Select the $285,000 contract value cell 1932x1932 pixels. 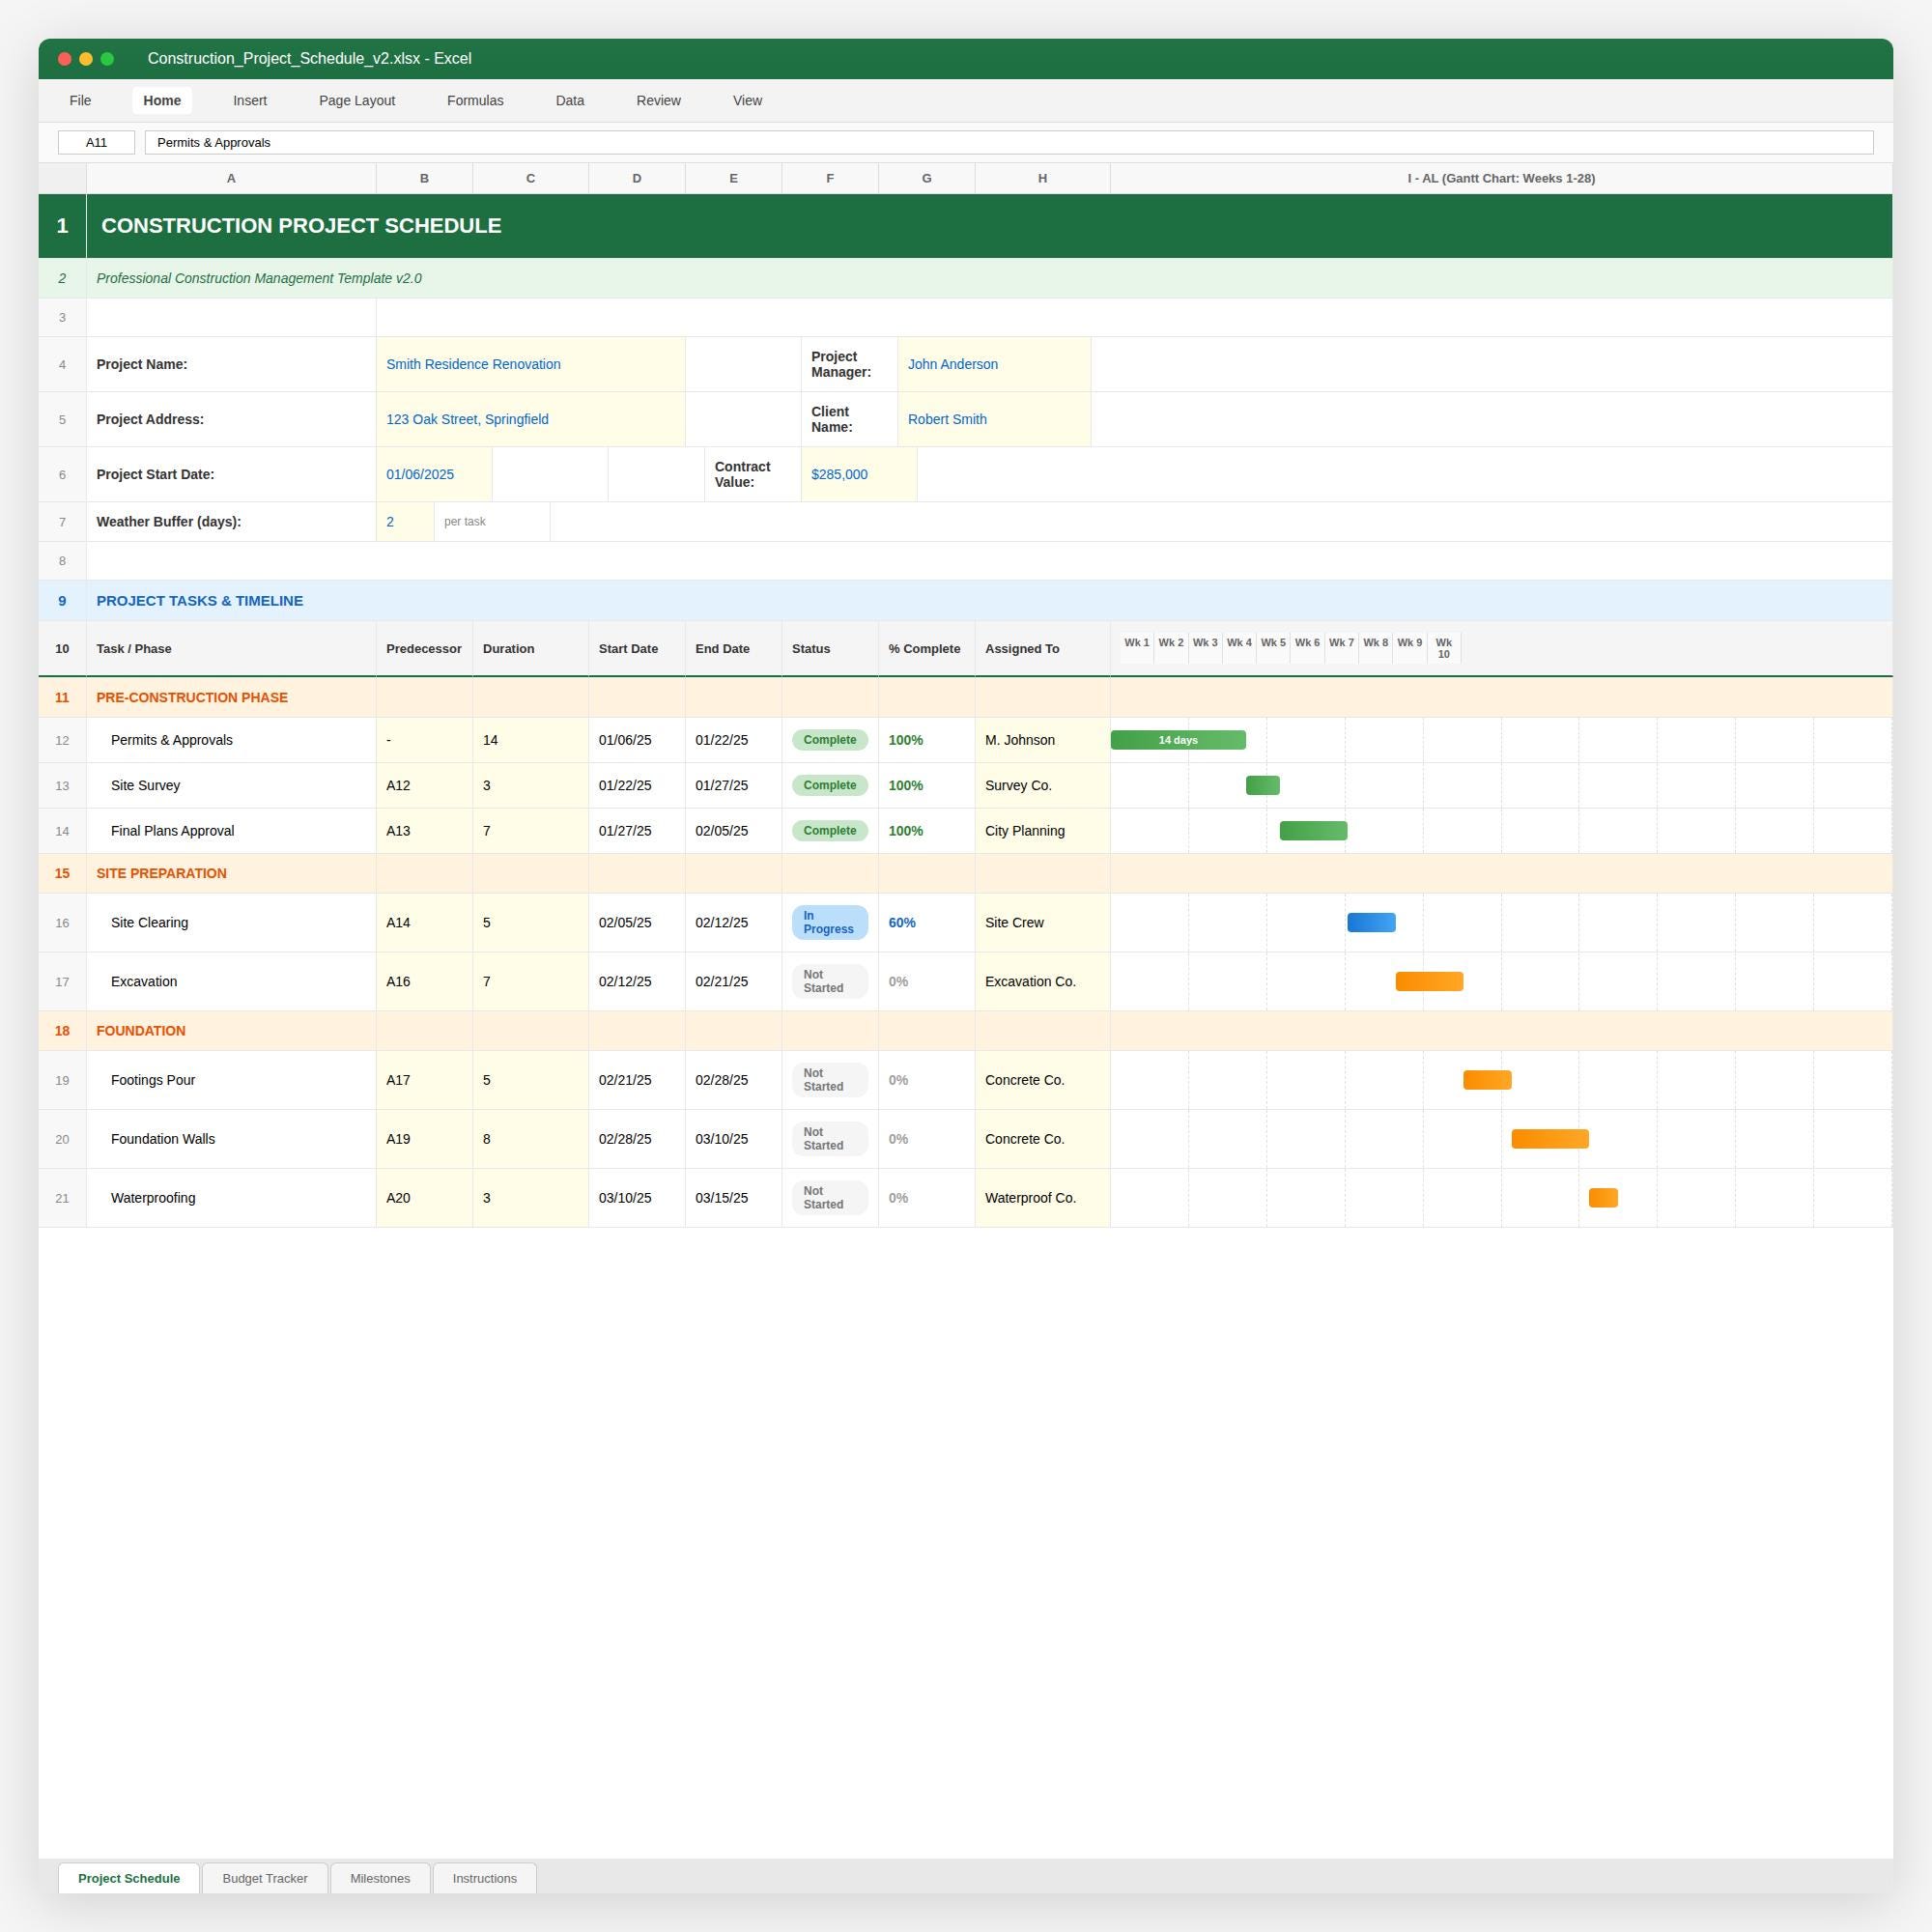point(859,474)
